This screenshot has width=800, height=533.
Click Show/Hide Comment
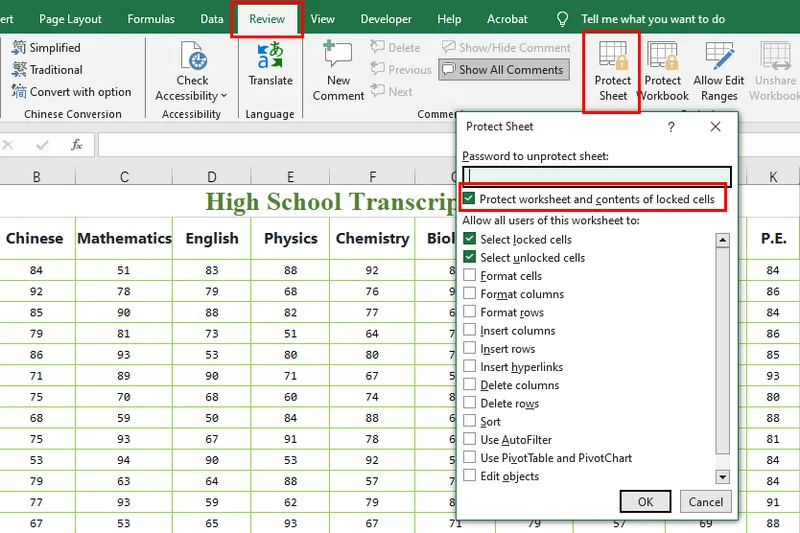[x=506, y=47]
